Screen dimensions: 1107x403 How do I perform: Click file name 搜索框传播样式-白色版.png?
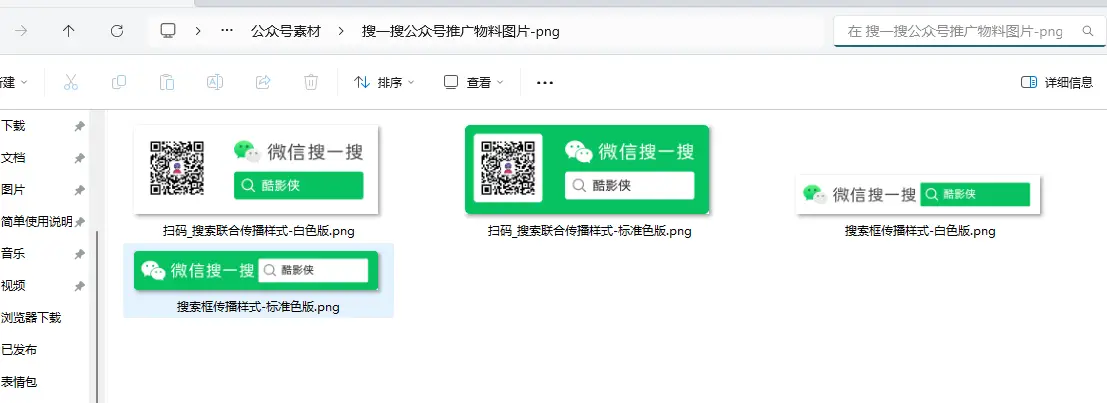pyautogui.click(x=920, y=231)
